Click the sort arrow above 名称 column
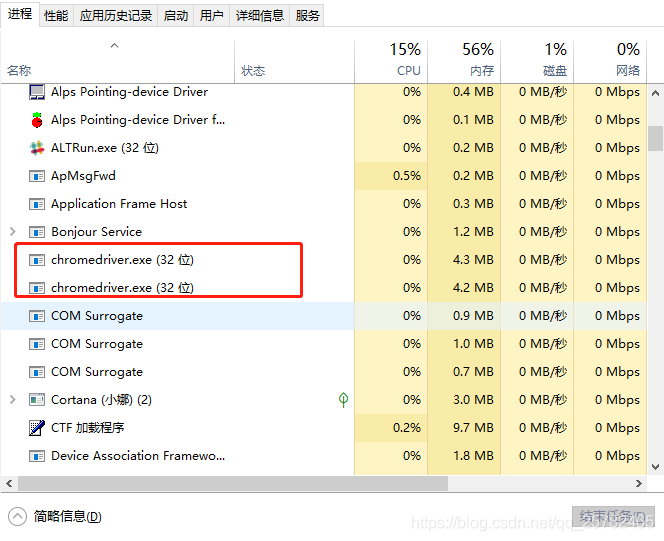 (114, 45)
